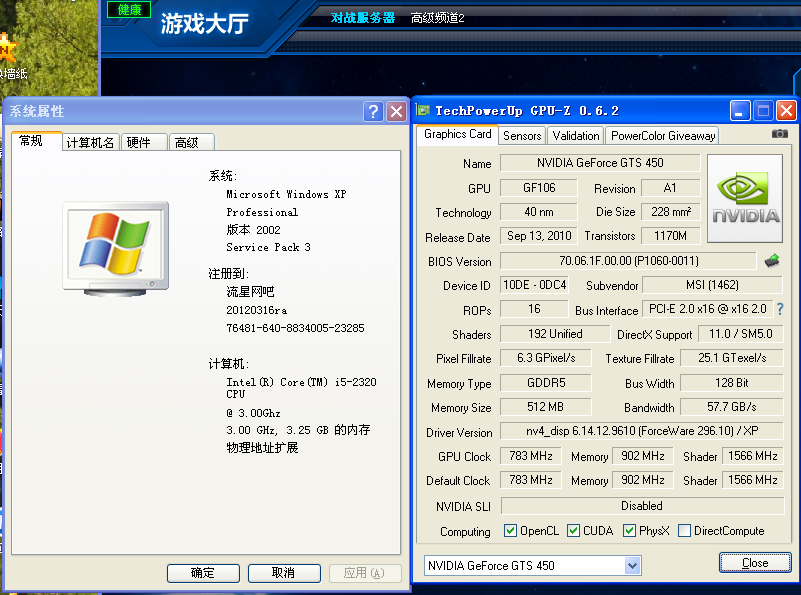801x595 pixels.
Task: Toggle the CUDA checkbox
Action: pos(573,531)
